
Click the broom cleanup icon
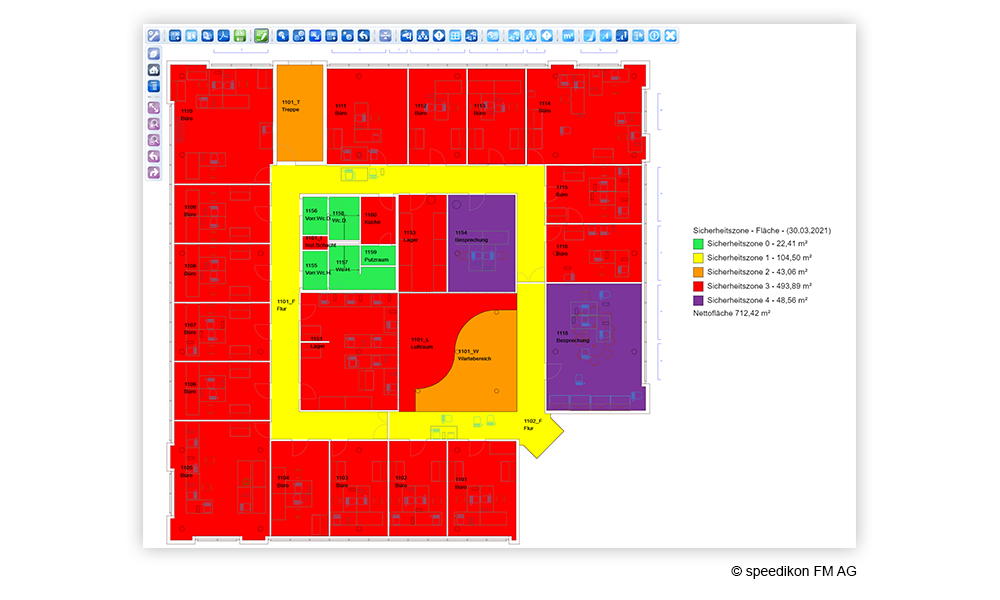pyautogui.click(x=589, y=36)
